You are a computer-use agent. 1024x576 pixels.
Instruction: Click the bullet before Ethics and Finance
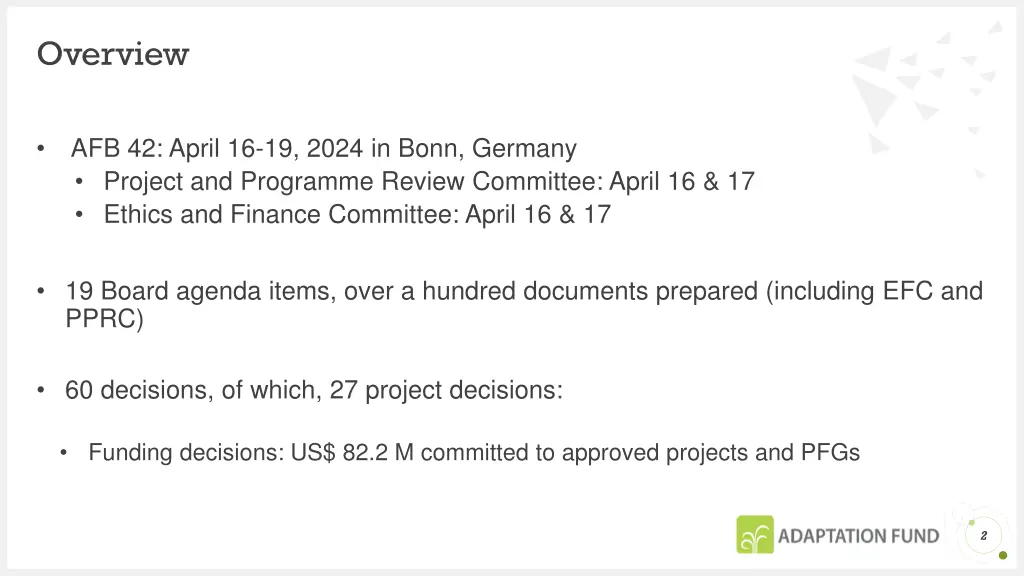coord(79,215)
